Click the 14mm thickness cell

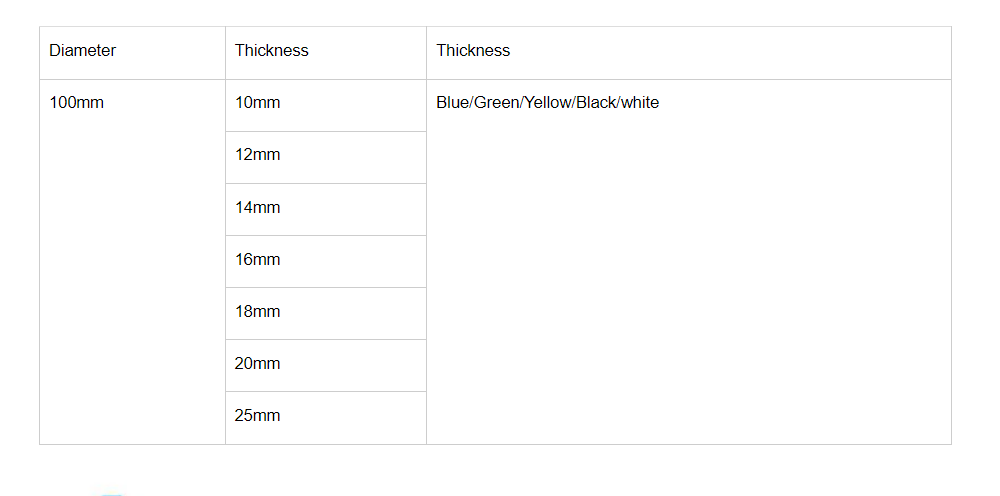click(x=258, y=208)
